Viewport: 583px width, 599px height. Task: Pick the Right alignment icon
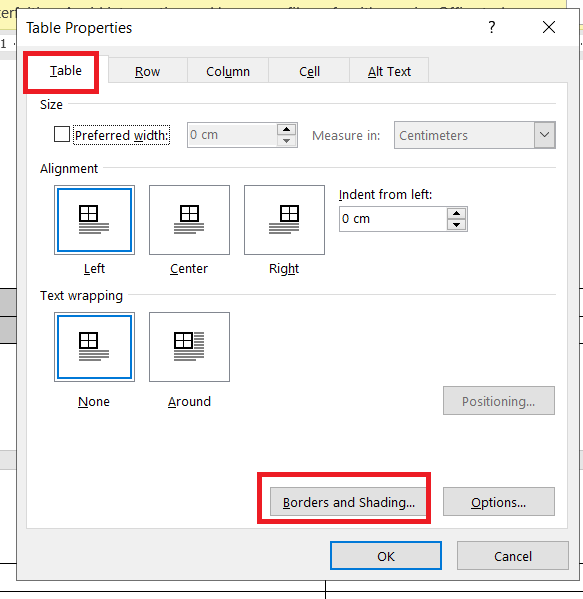[284, 220]
